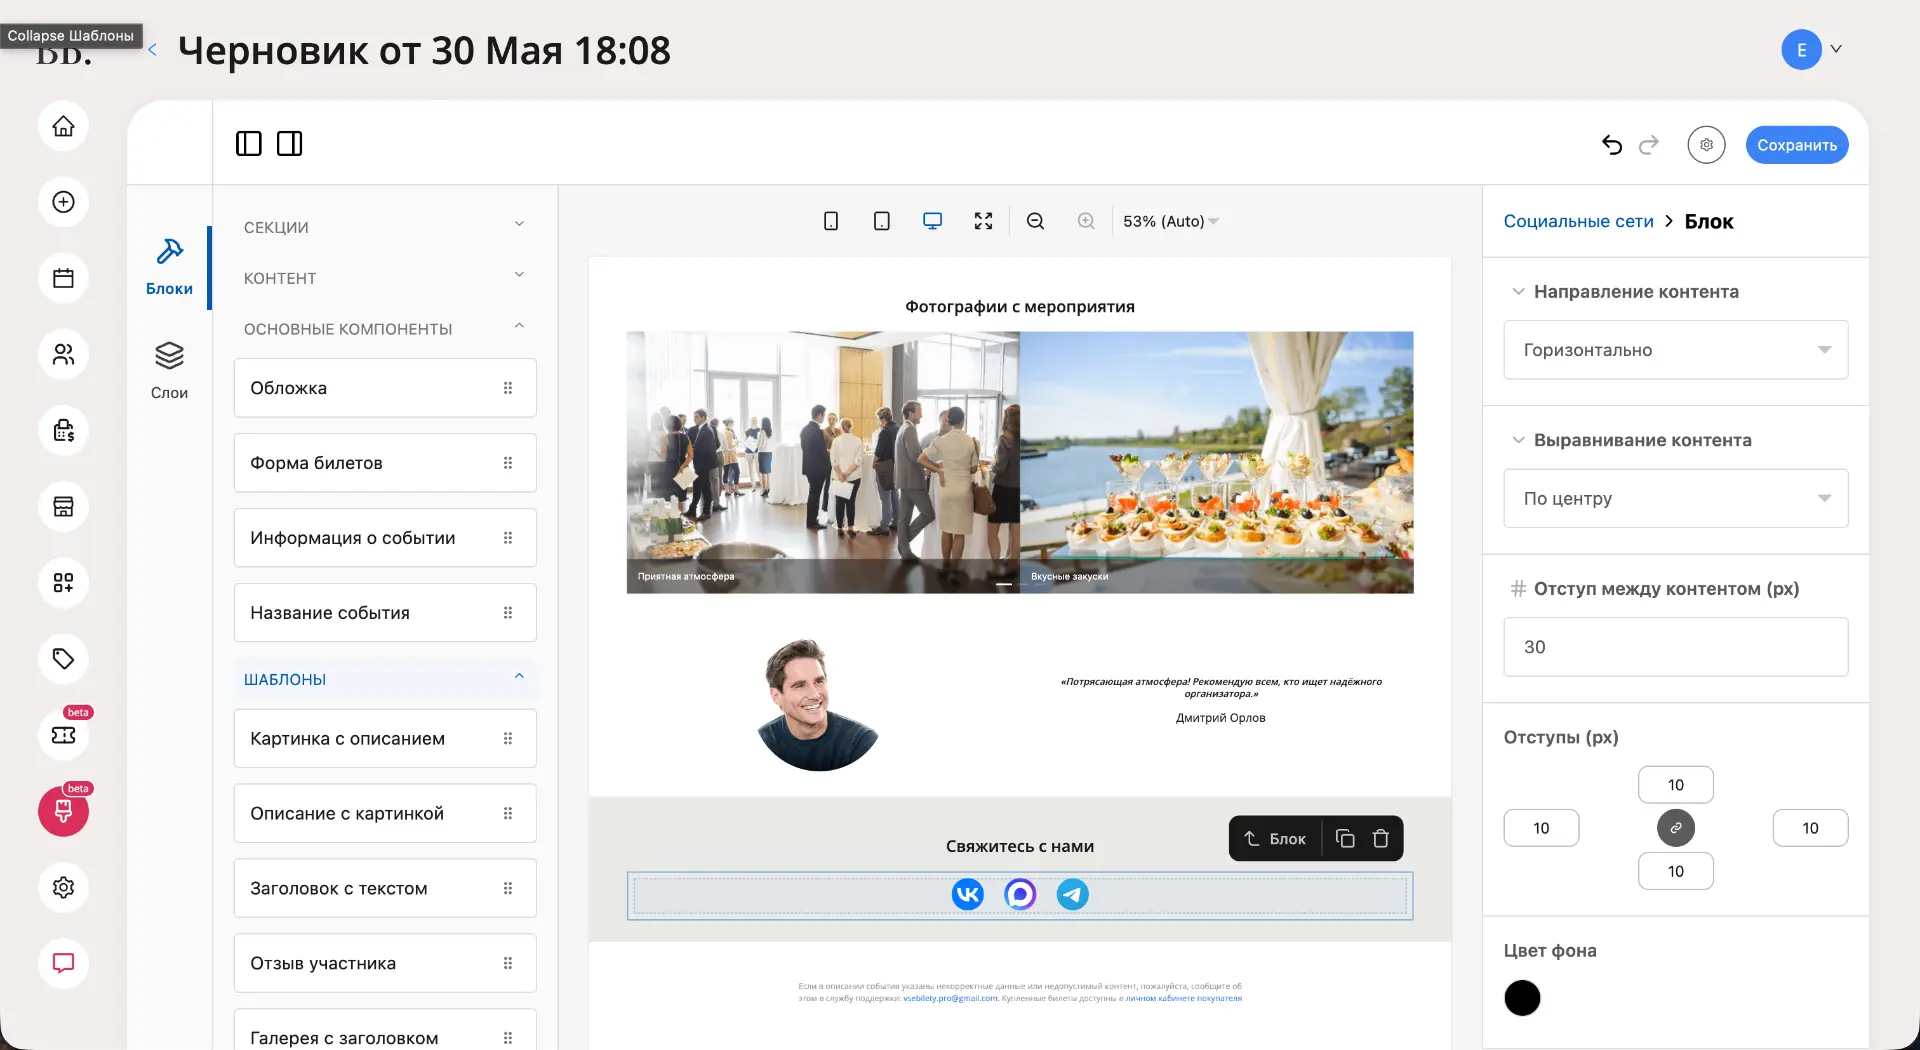Viewport: 1920px width, 1050px height.
Task: Select the Обложка block
Action: (x=385, y=388)
